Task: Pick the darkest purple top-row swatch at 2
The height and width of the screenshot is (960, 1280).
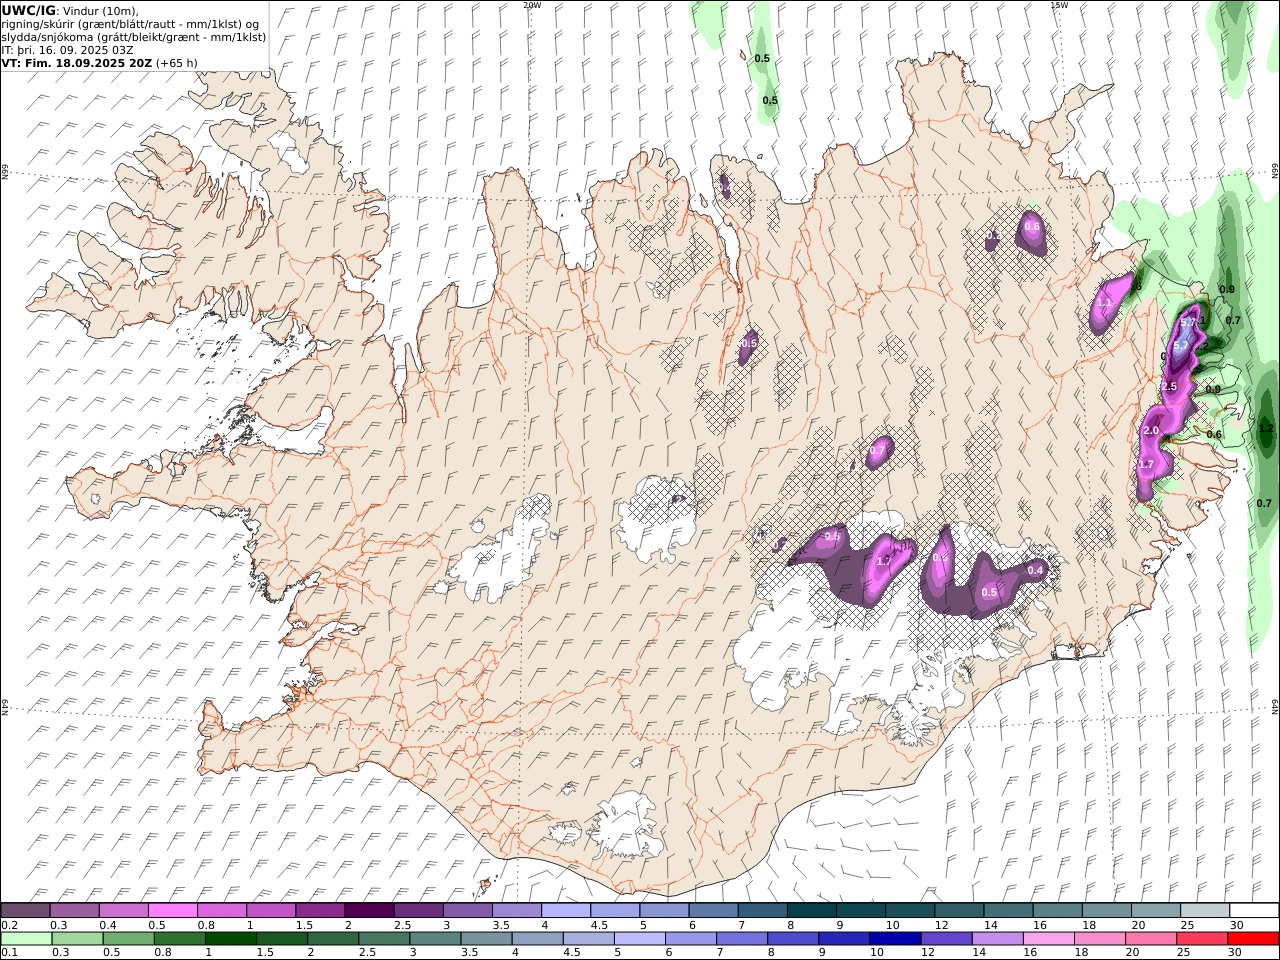Action: (368, 910)
